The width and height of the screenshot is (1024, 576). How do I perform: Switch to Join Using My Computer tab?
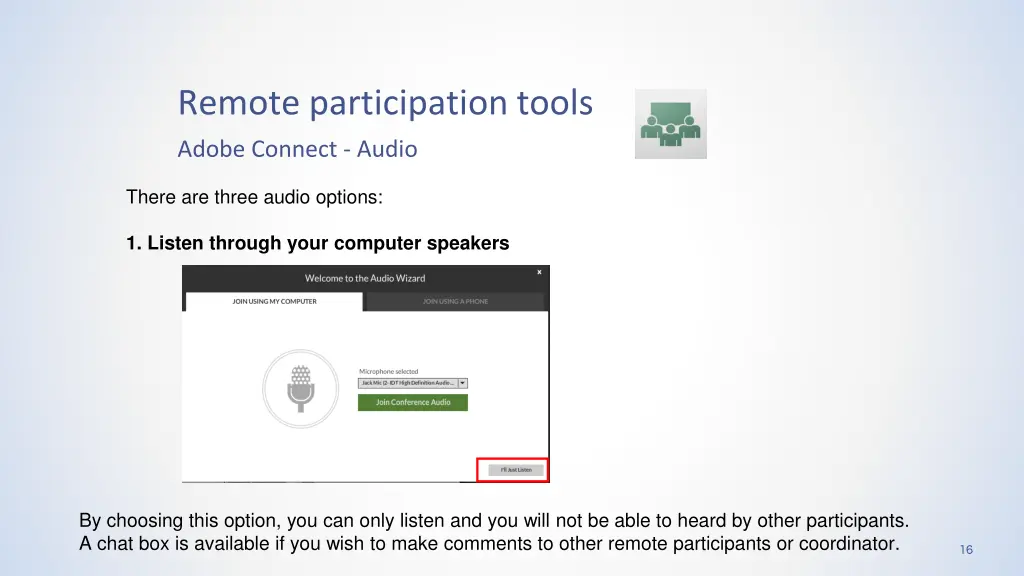(x=274, y=301)
